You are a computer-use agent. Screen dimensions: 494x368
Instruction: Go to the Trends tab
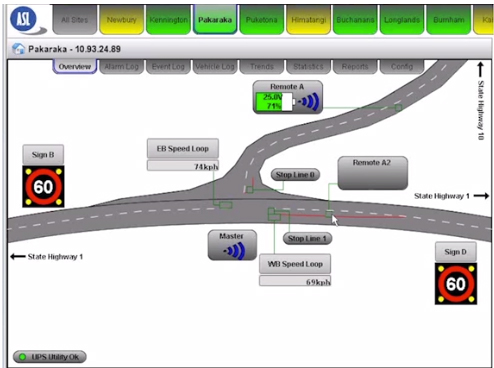point(262,67)
